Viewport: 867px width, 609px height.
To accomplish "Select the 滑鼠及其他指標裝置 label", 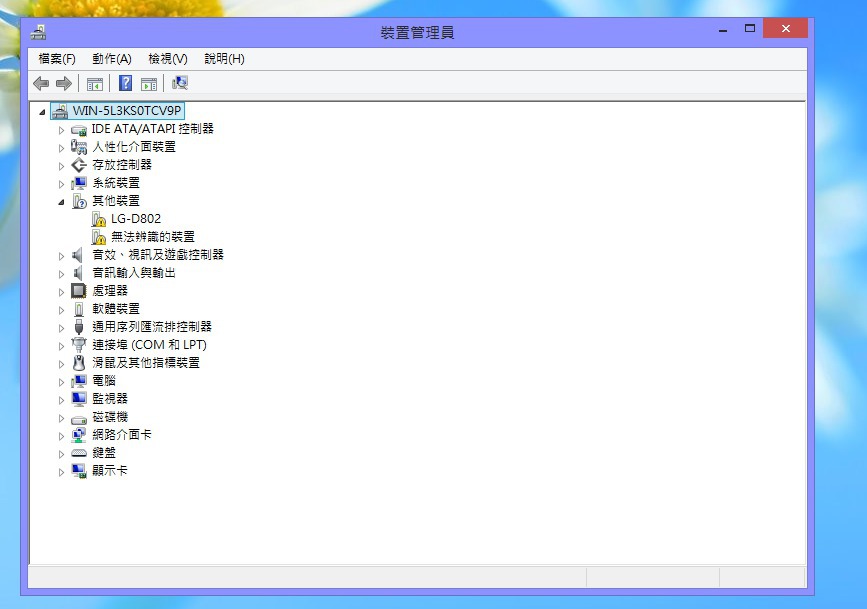I will pyautogui.click(x=146, y=363).
